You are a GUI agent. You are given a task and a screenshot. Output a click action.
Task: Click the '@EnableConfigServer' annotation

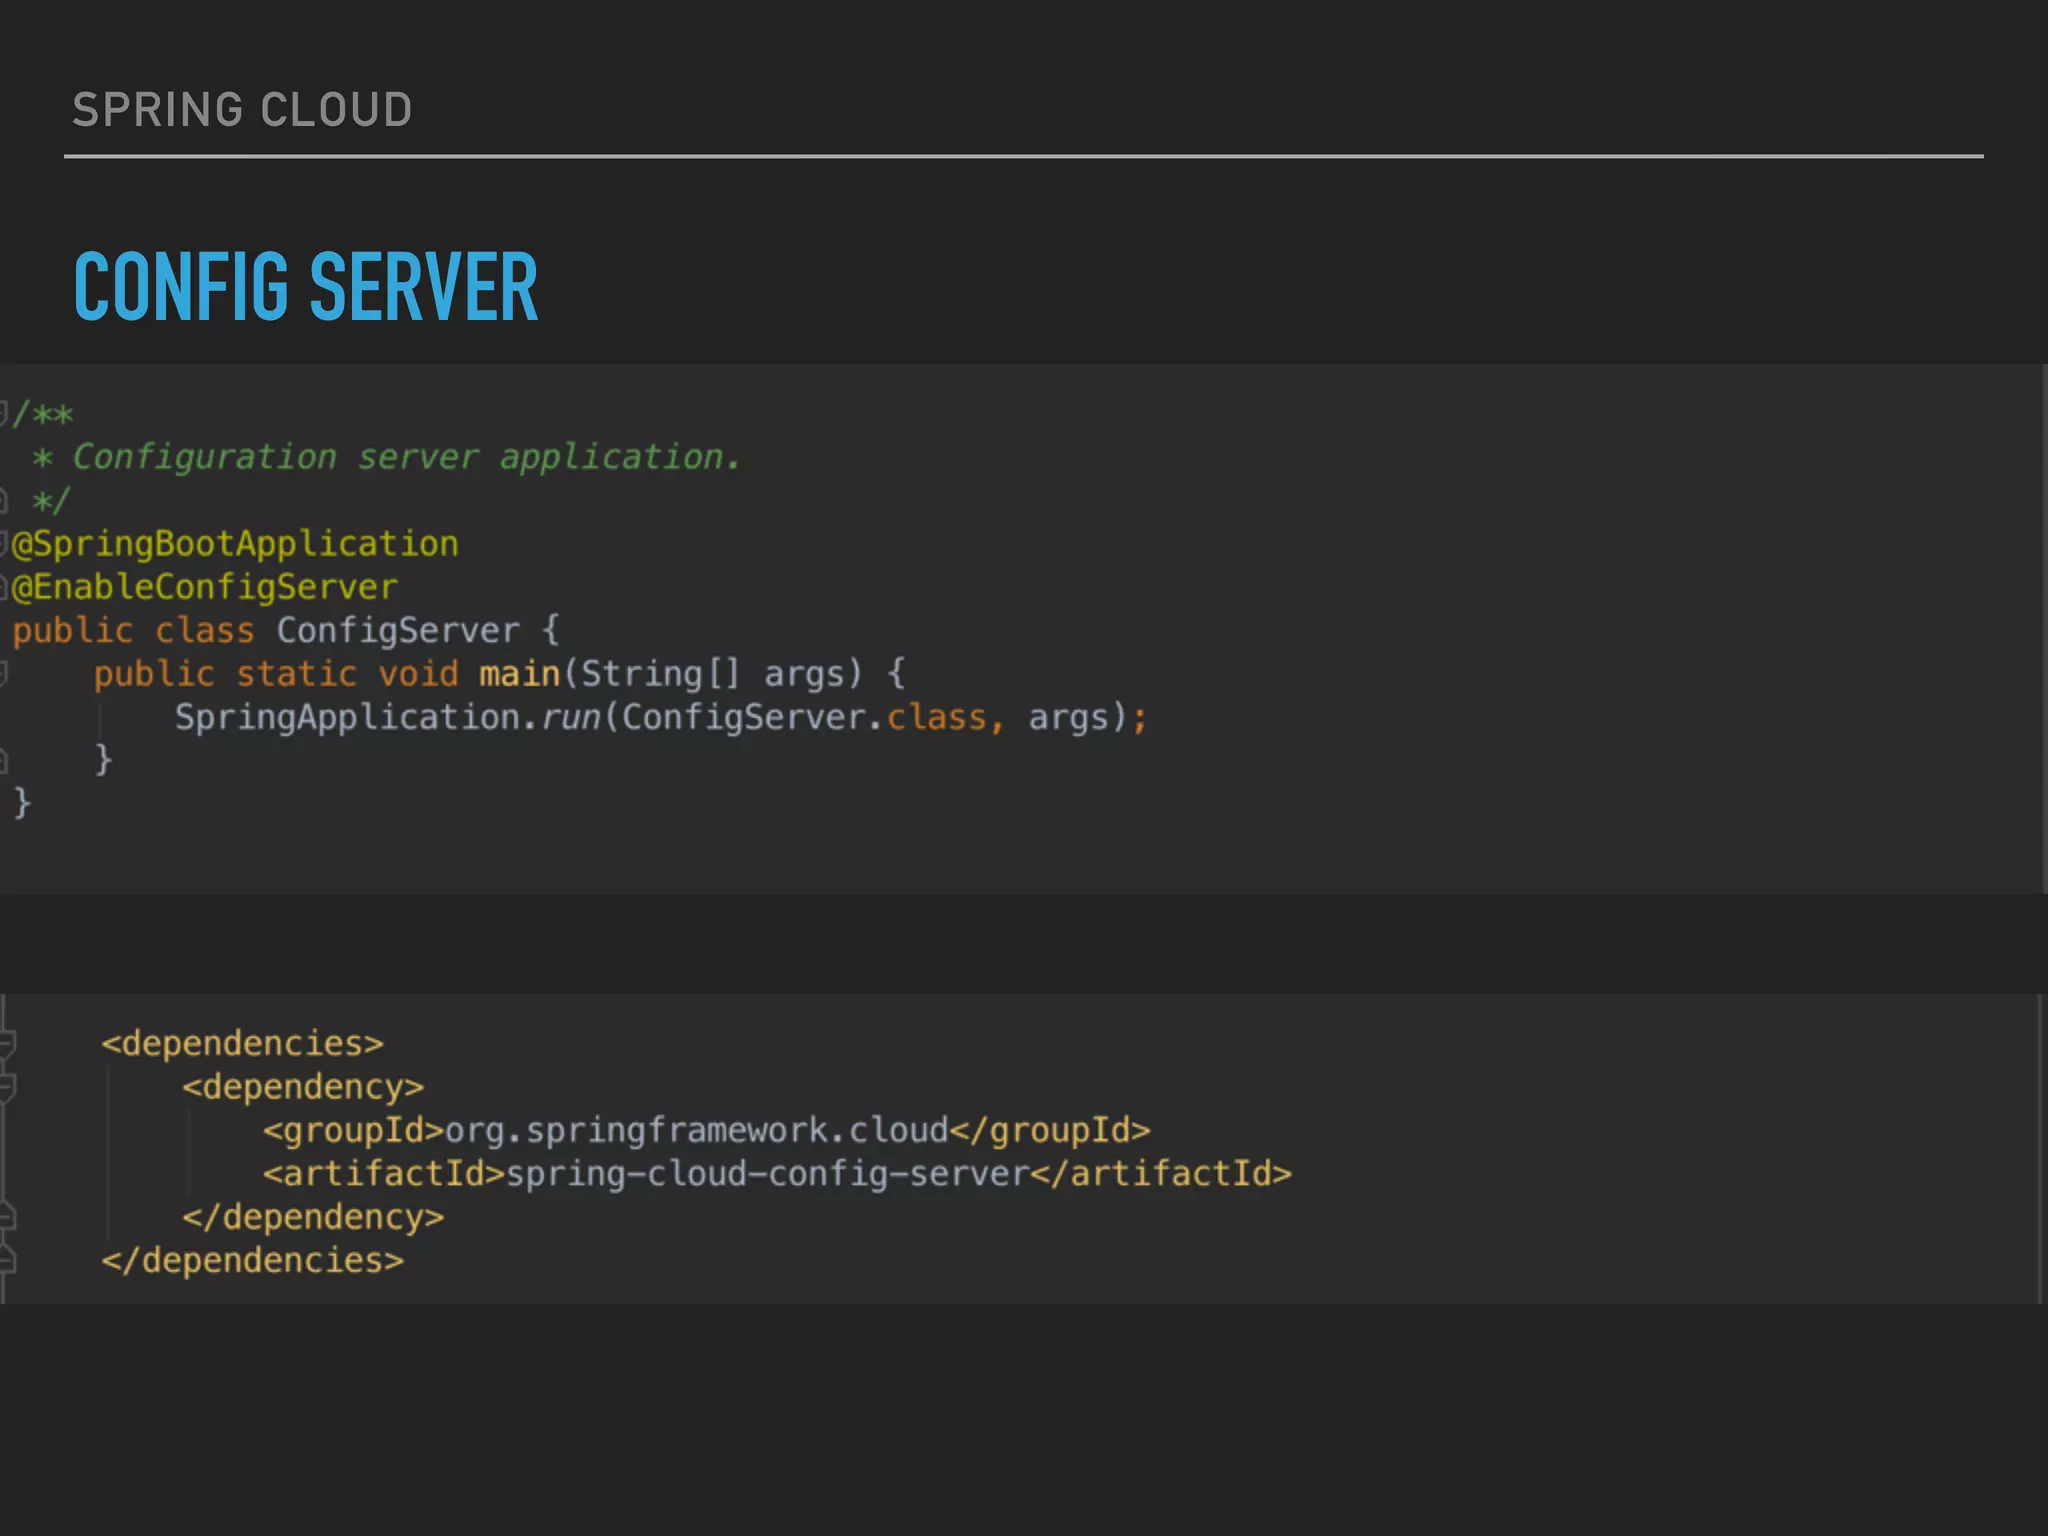(205, 587)
